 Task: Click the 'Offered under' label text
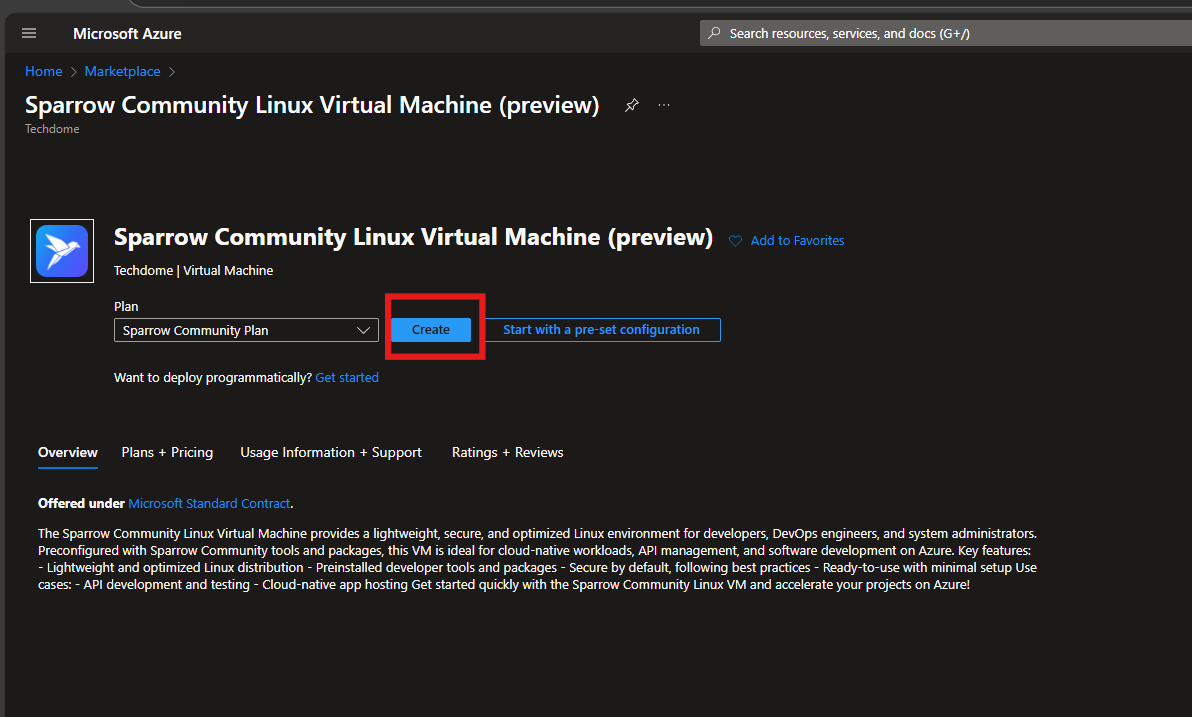click(x=81, y=503)
